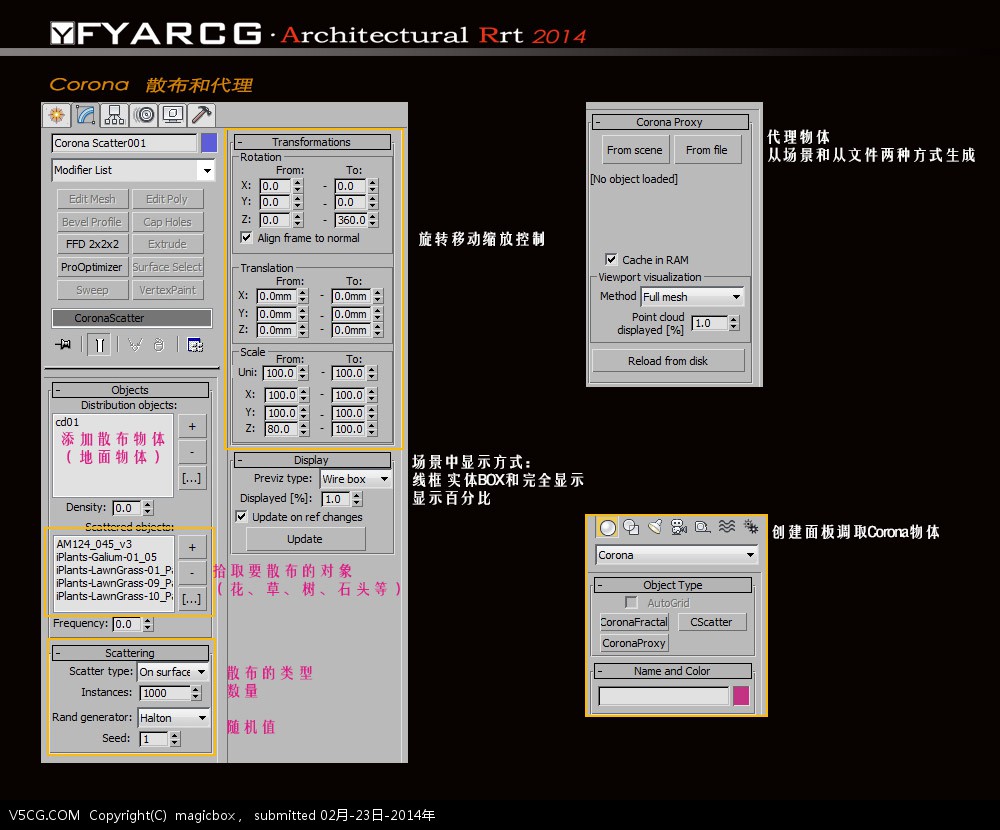Click the From scene button
This screenshot has height=830, width=1000.
point(635,150)
